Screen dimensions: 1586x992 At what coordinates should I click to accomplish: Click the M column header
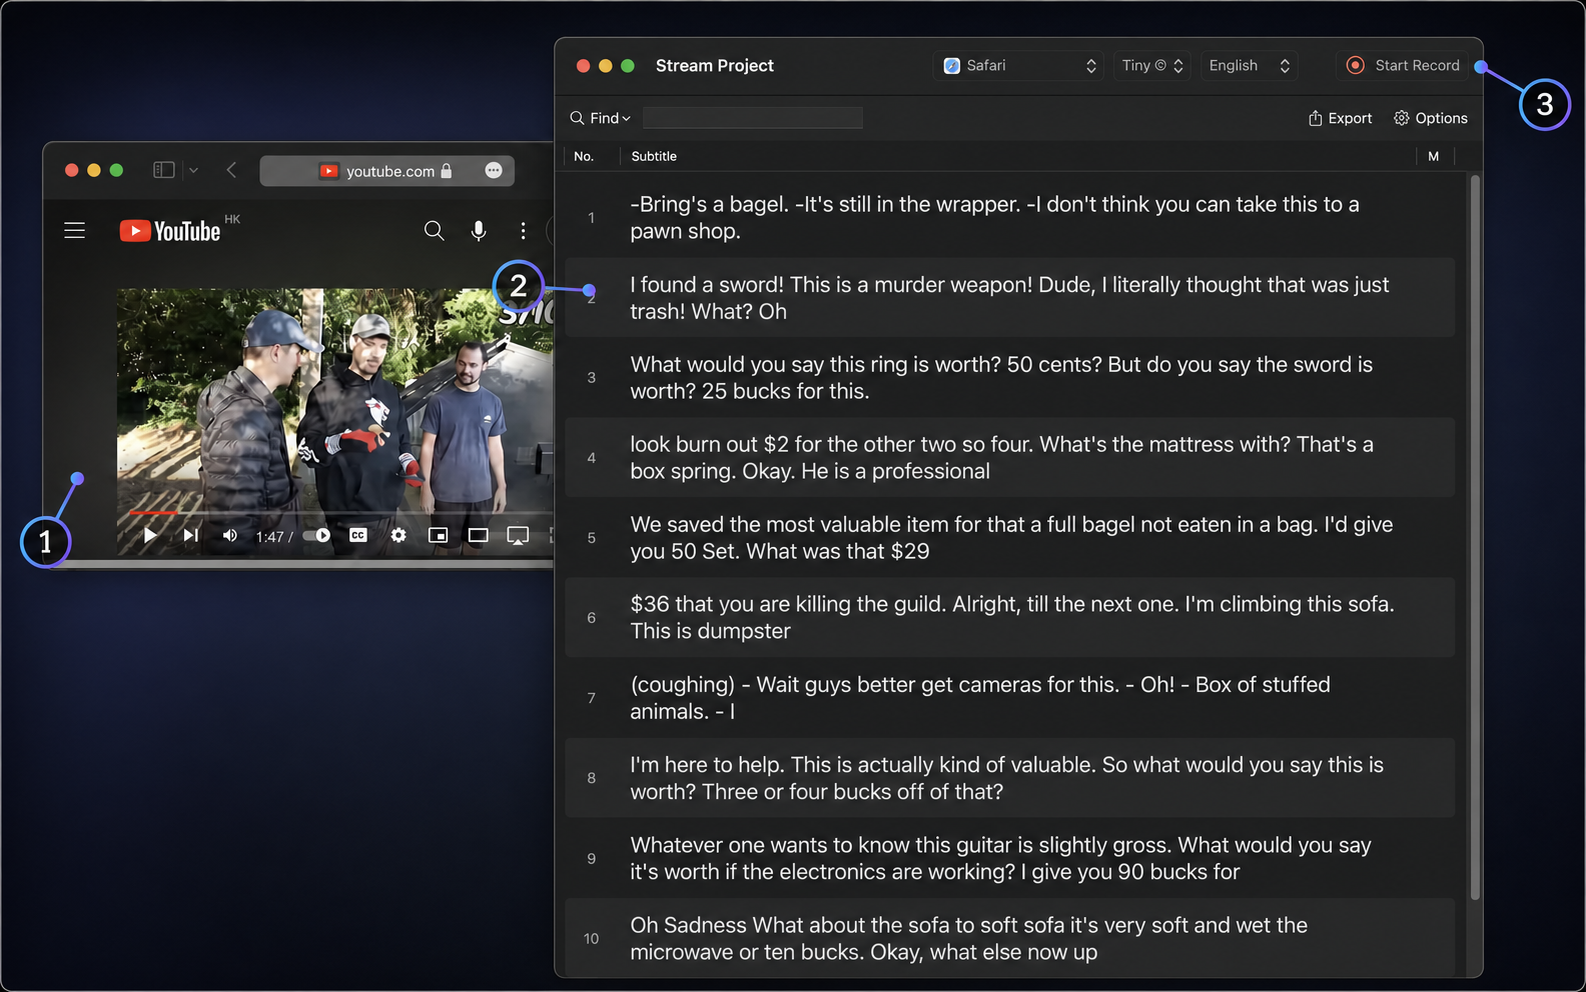click(x=1433, y=156)
